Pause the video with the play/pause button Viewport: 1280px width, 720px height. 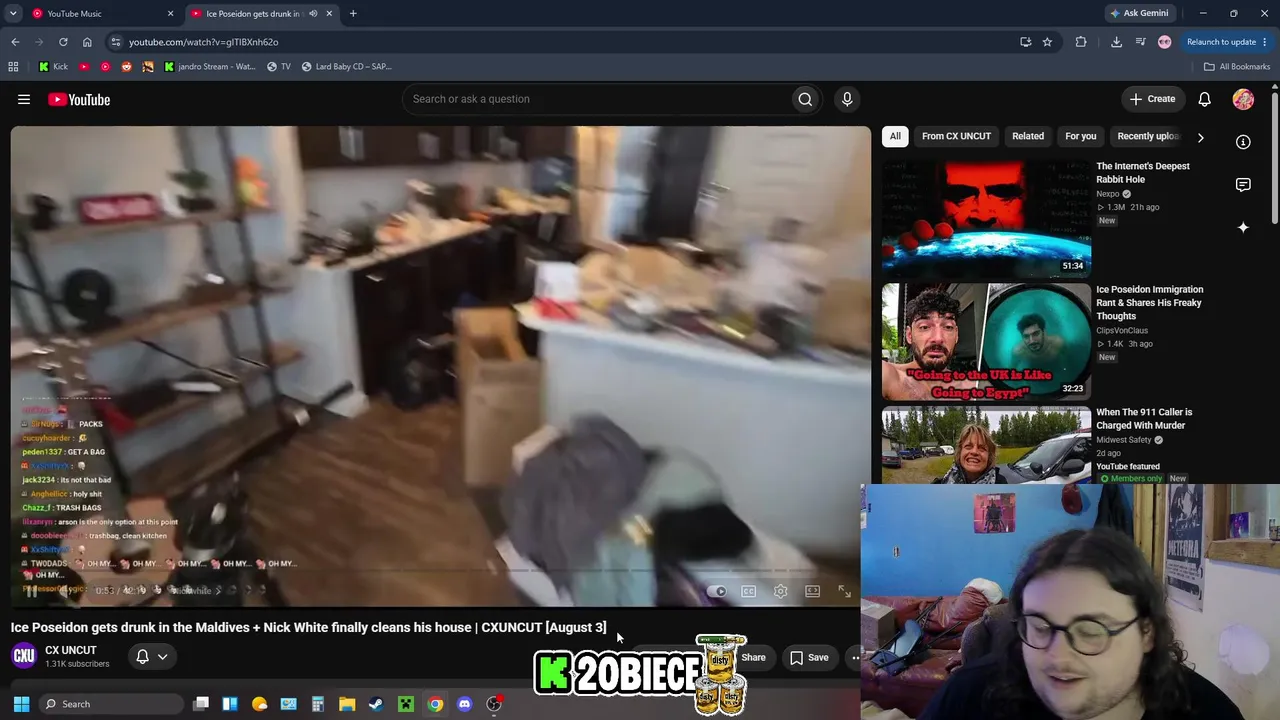point(31,590)
